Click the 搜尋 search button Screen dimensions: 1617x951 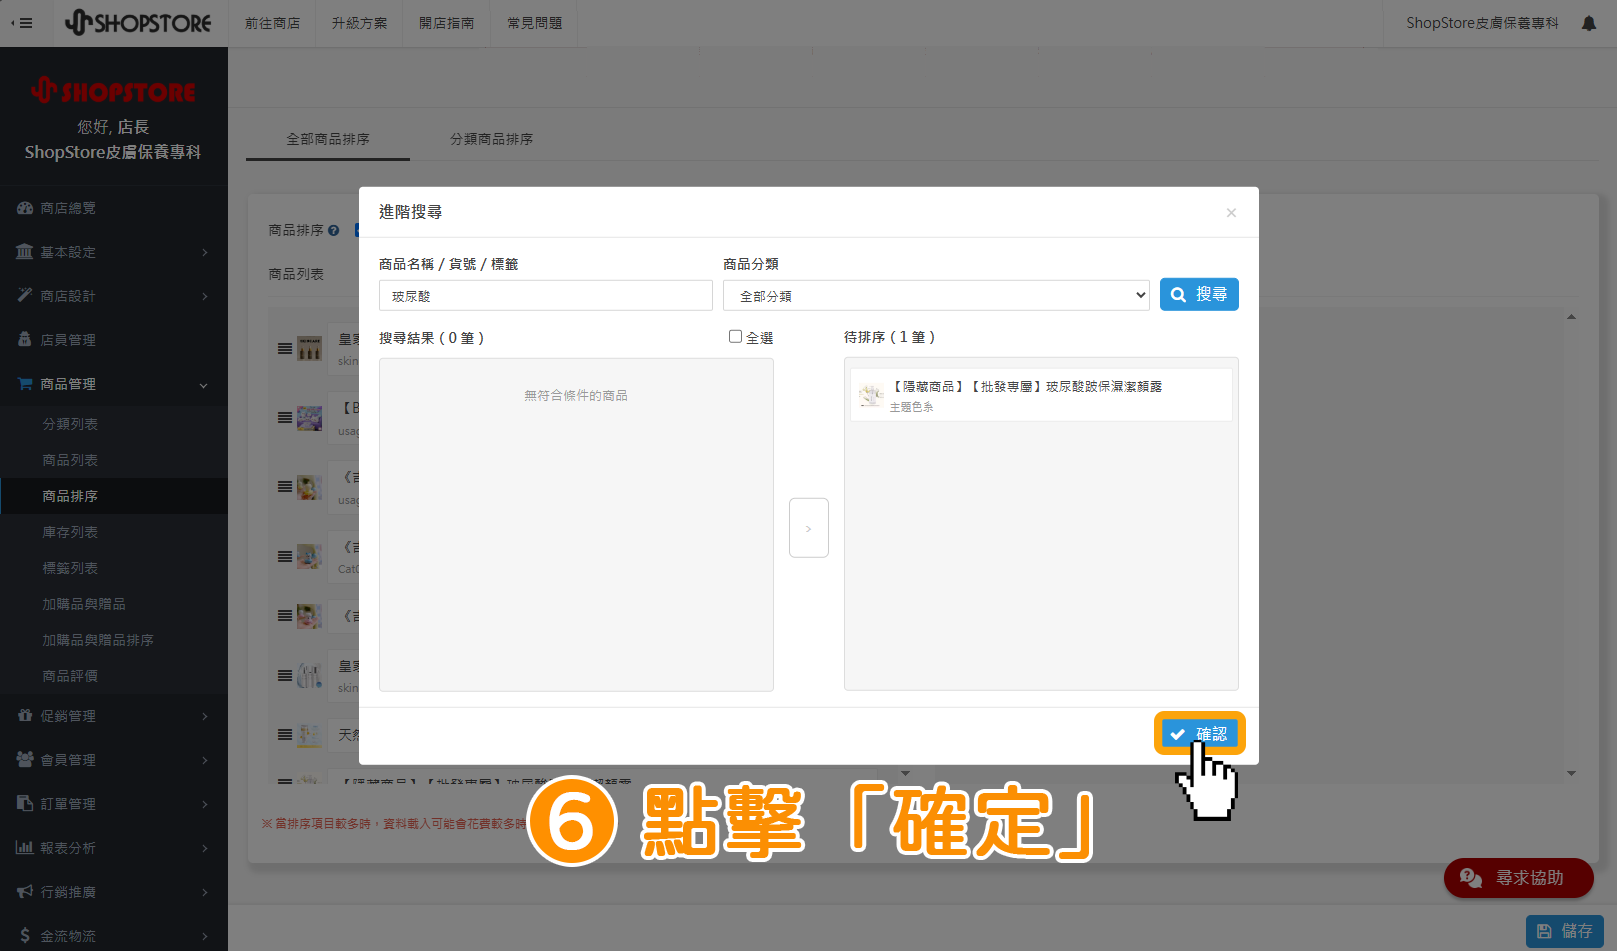pyautogui.click(x=1199, y=294)
